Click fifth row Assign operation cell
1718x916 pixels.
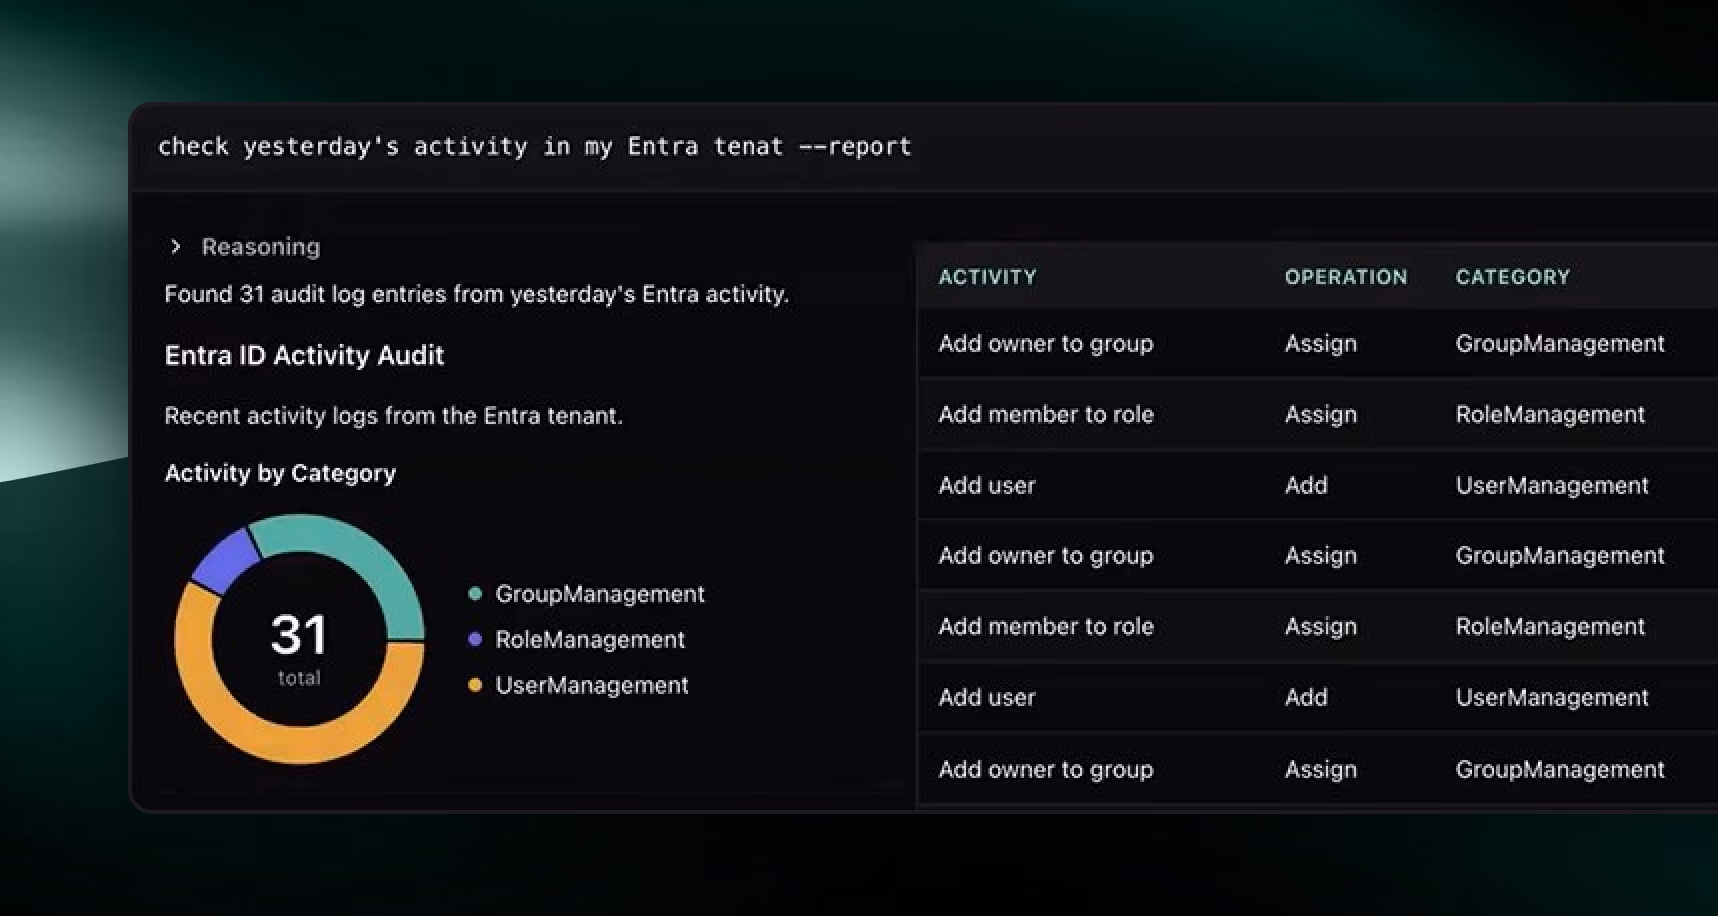click(1321, 627)
